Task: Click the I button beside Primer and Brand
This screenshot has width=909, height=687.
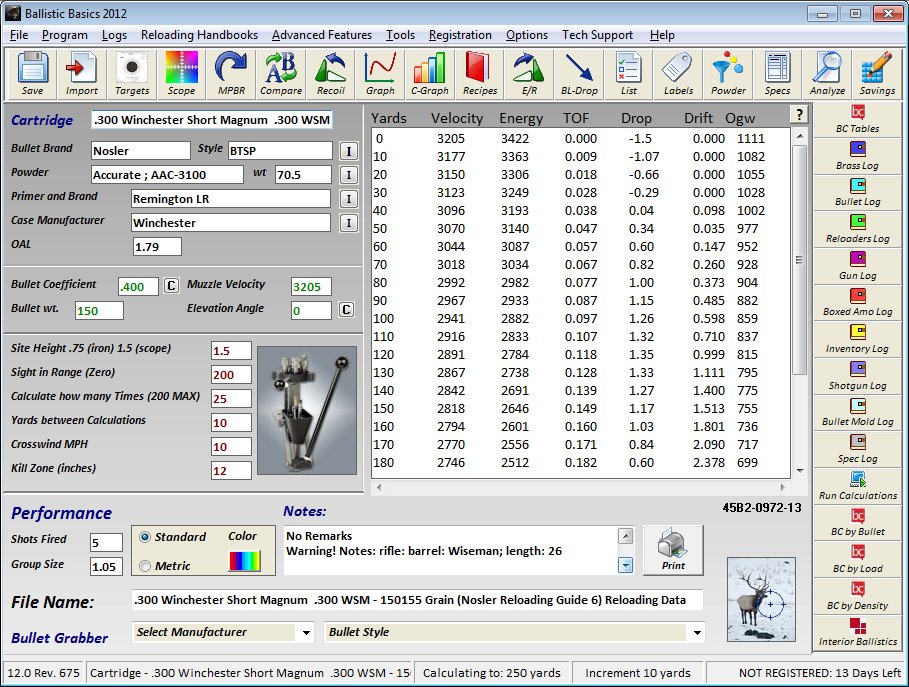Action: coord(348,199)
